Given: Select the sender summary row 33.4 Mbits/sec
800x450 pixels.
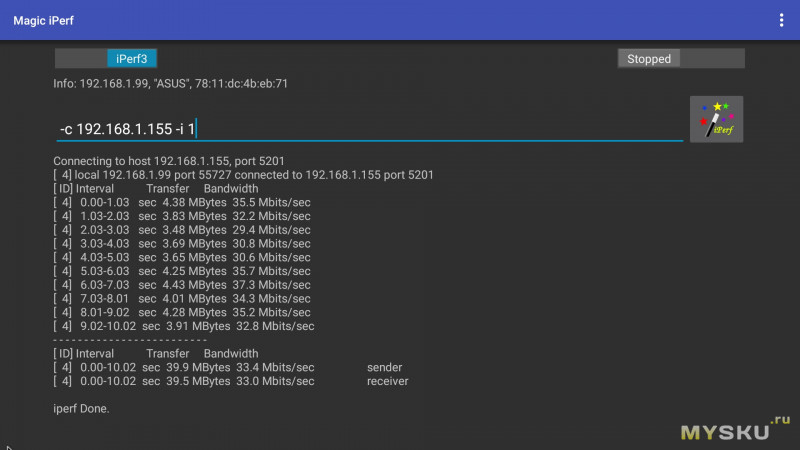Looking at the screenshot, I should (x=228, y=368).
